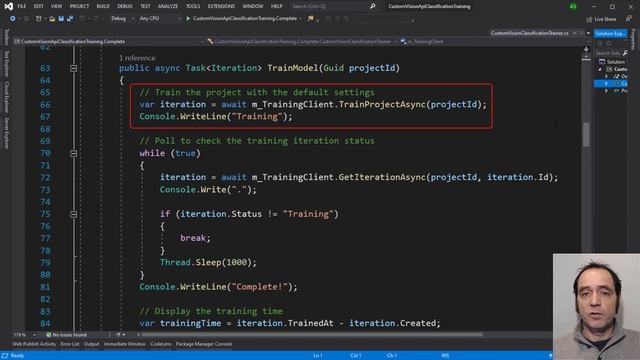Open the TEST menu
640x360 pixels.
click(x=145, y=6)
